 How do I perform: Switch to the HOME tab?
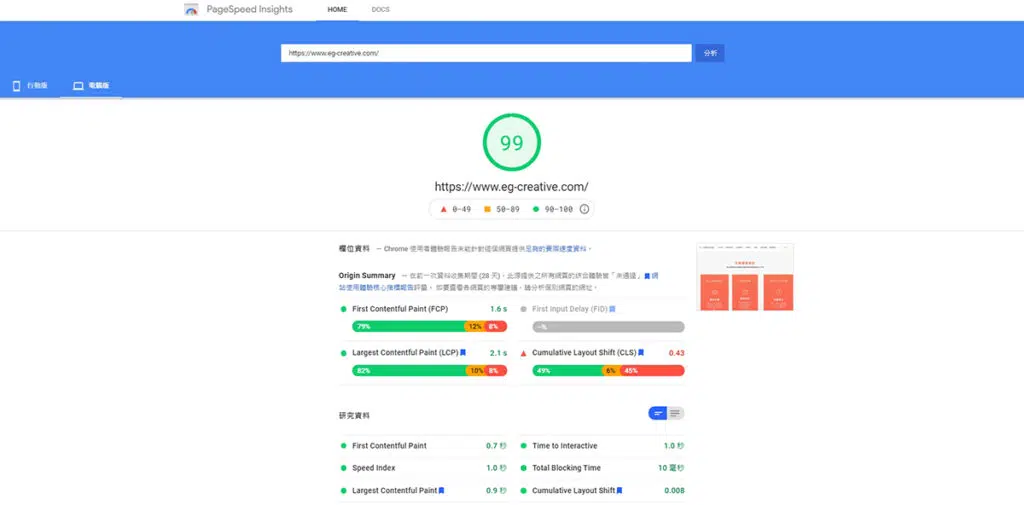pyautogui.click(x=338, y=10)
